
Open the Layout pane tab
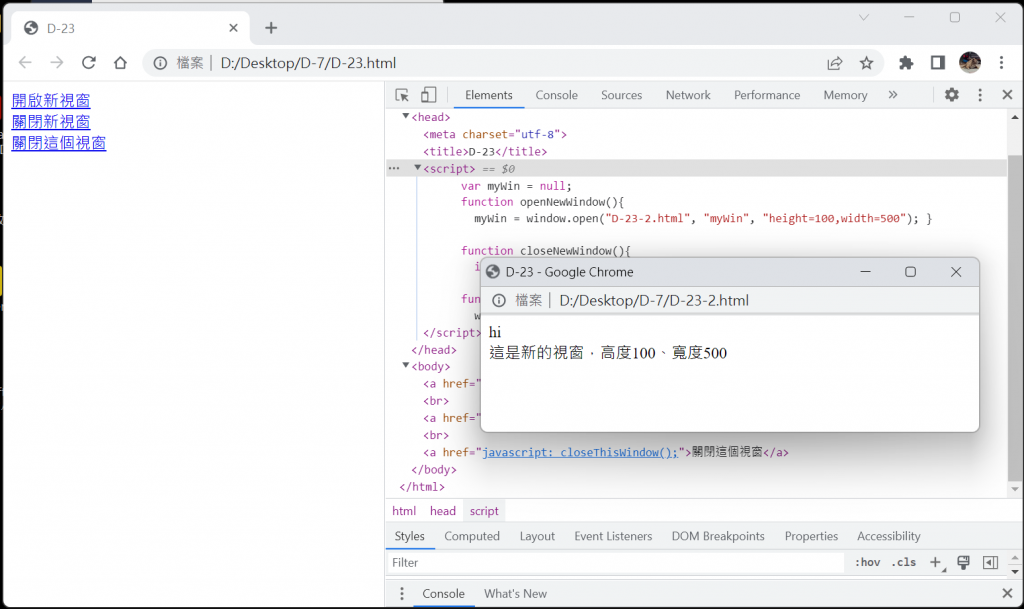537,536
